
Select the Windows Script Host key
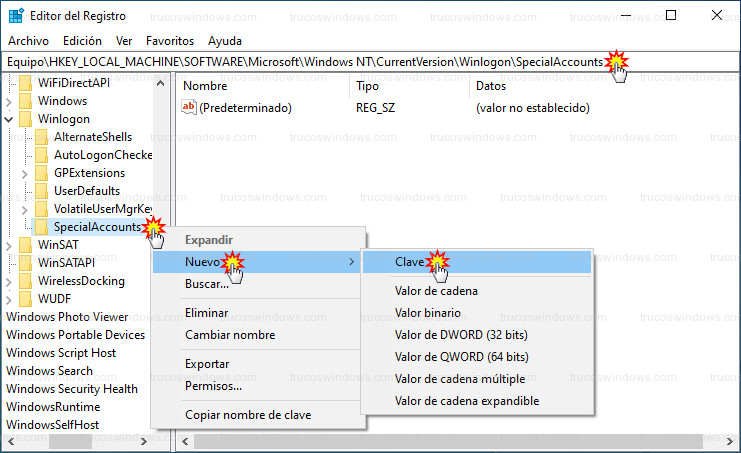[x=61, y=353]
